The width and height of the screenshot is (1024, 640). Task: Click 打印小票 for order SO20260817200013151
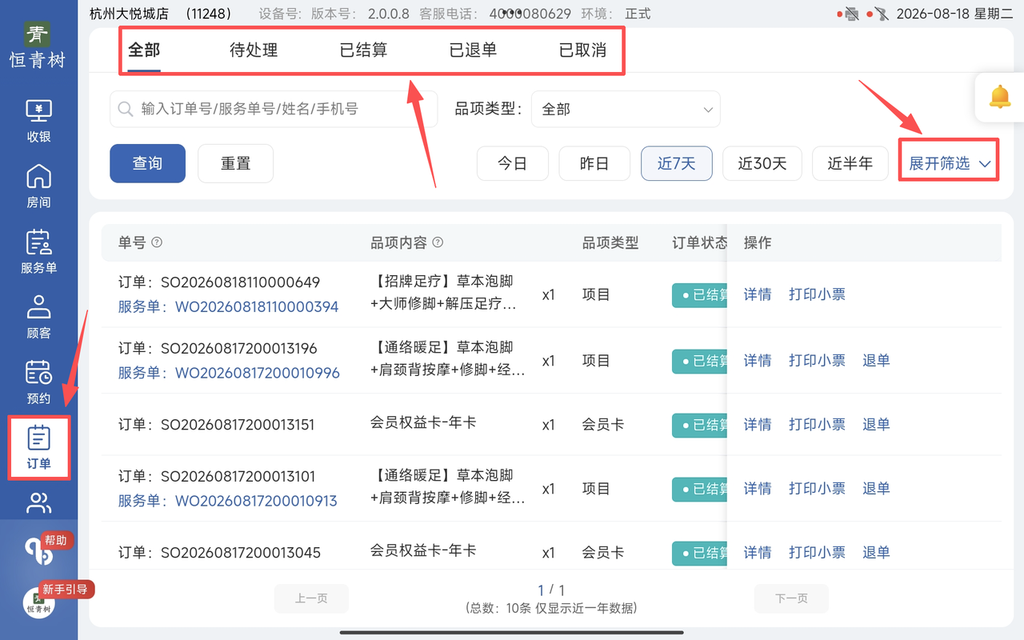[x=817, y=424]
